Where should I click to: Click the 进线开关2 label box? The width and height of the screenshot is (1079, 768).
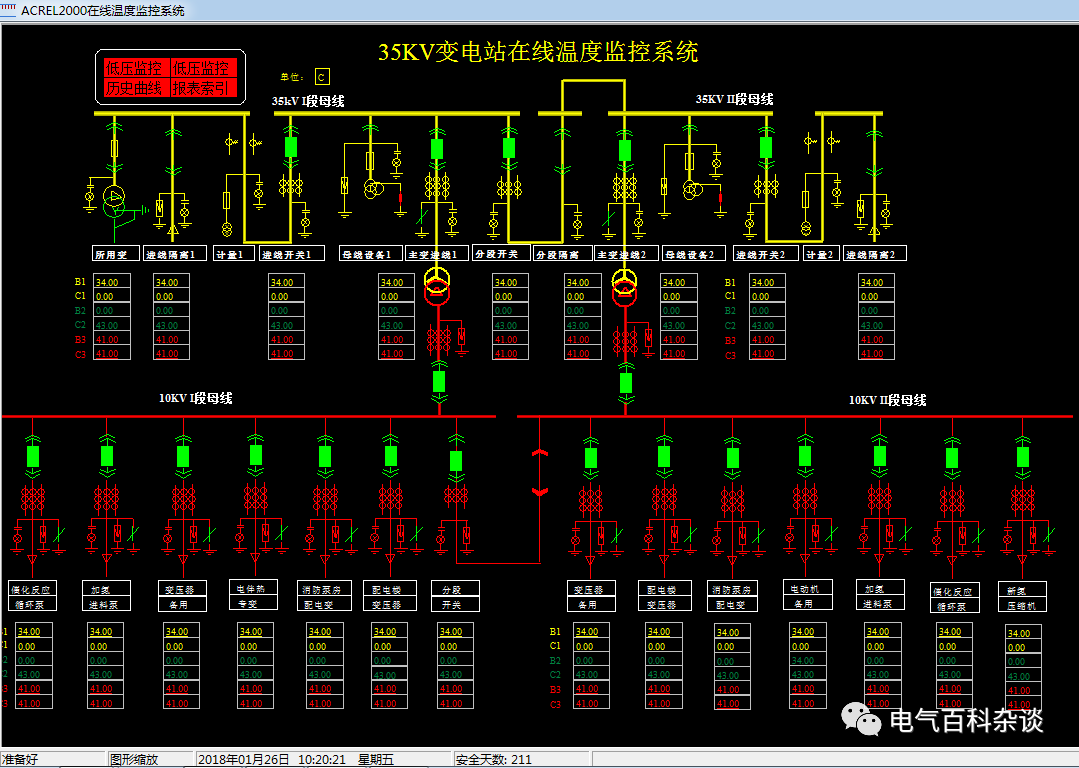765,253
